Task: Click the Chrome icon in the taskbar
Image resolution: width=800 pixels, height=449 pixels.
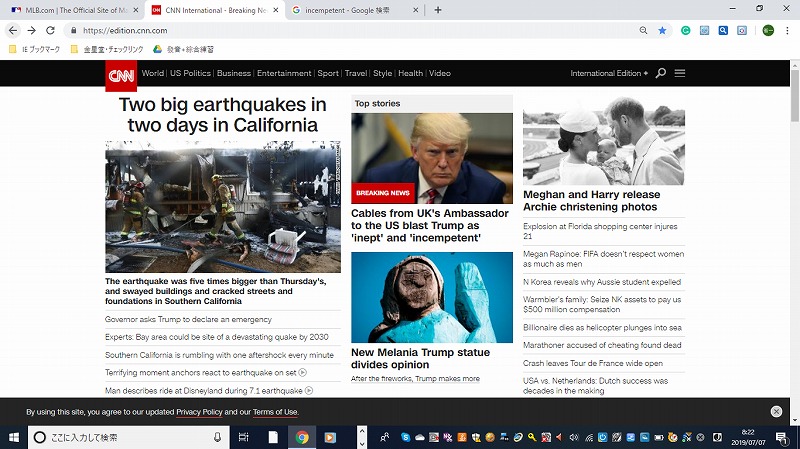Action: click(302, 437)
